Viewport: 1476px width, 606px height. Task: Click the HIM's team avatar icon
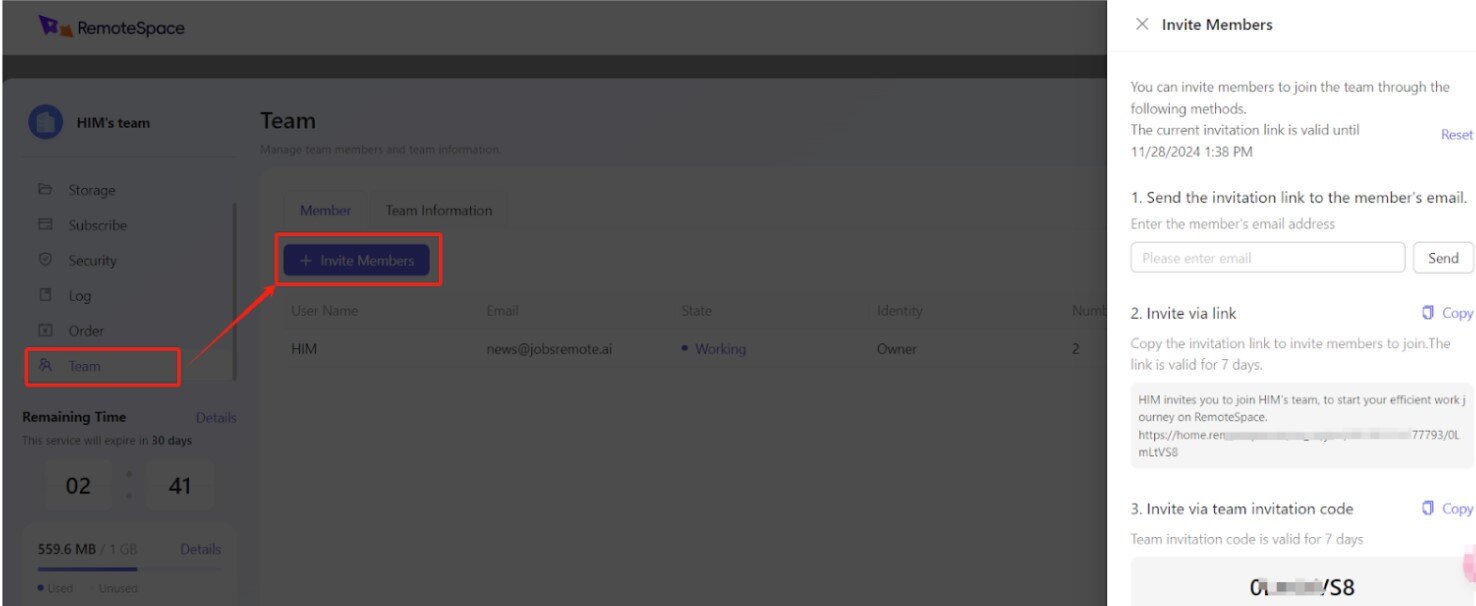pyautogui.click(x=45, y=123)
